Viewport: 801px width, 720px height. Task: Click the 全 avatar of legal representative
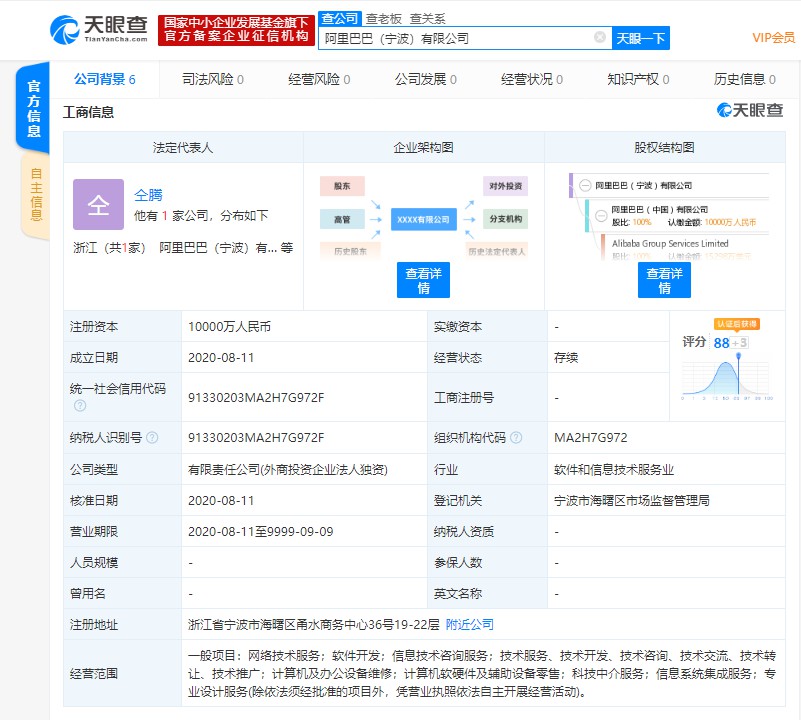point(98,204)
